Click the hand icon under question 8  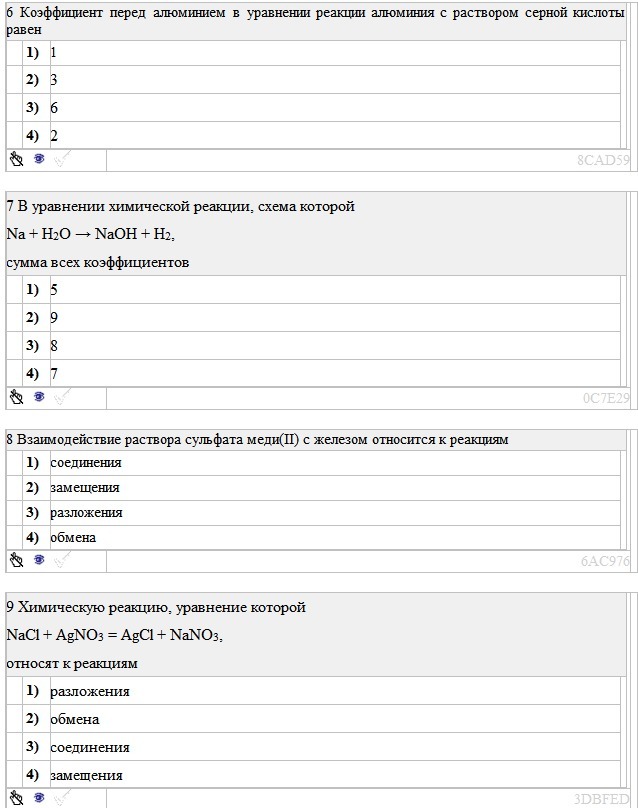17,560
